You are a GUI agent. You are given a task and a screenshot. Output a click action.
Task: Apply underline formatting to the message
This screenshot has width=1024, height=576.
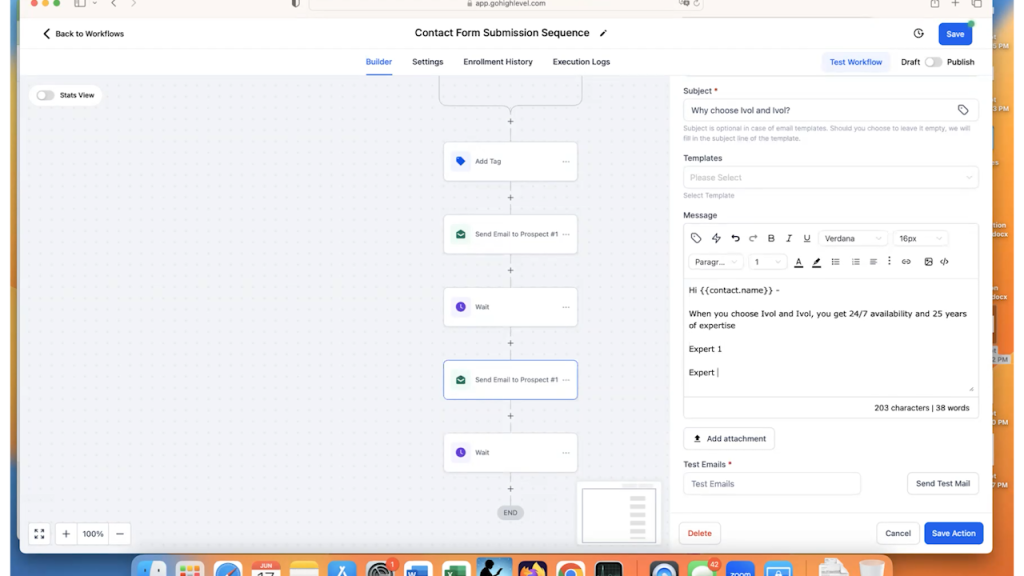click(x=807, y=238)
